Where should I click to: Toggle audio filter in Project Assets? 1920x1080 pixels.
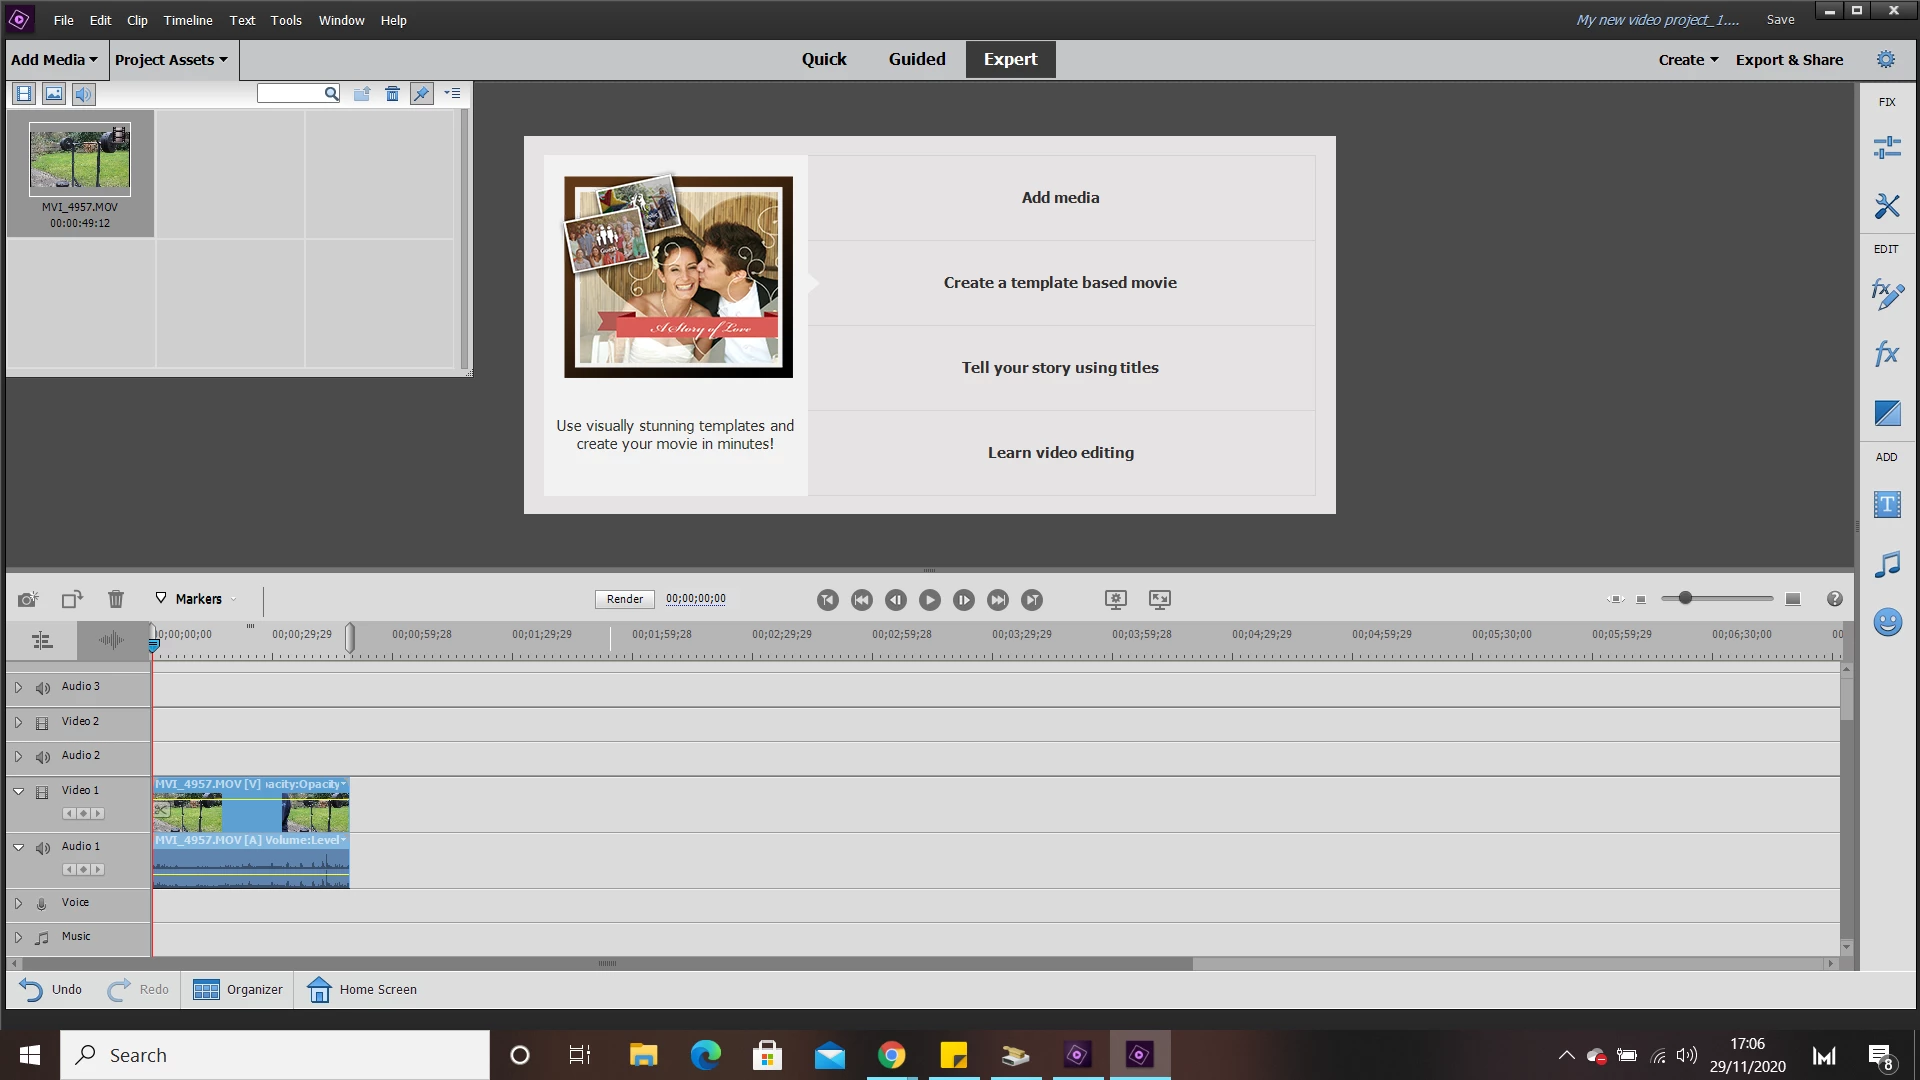(x=84, y=94)
